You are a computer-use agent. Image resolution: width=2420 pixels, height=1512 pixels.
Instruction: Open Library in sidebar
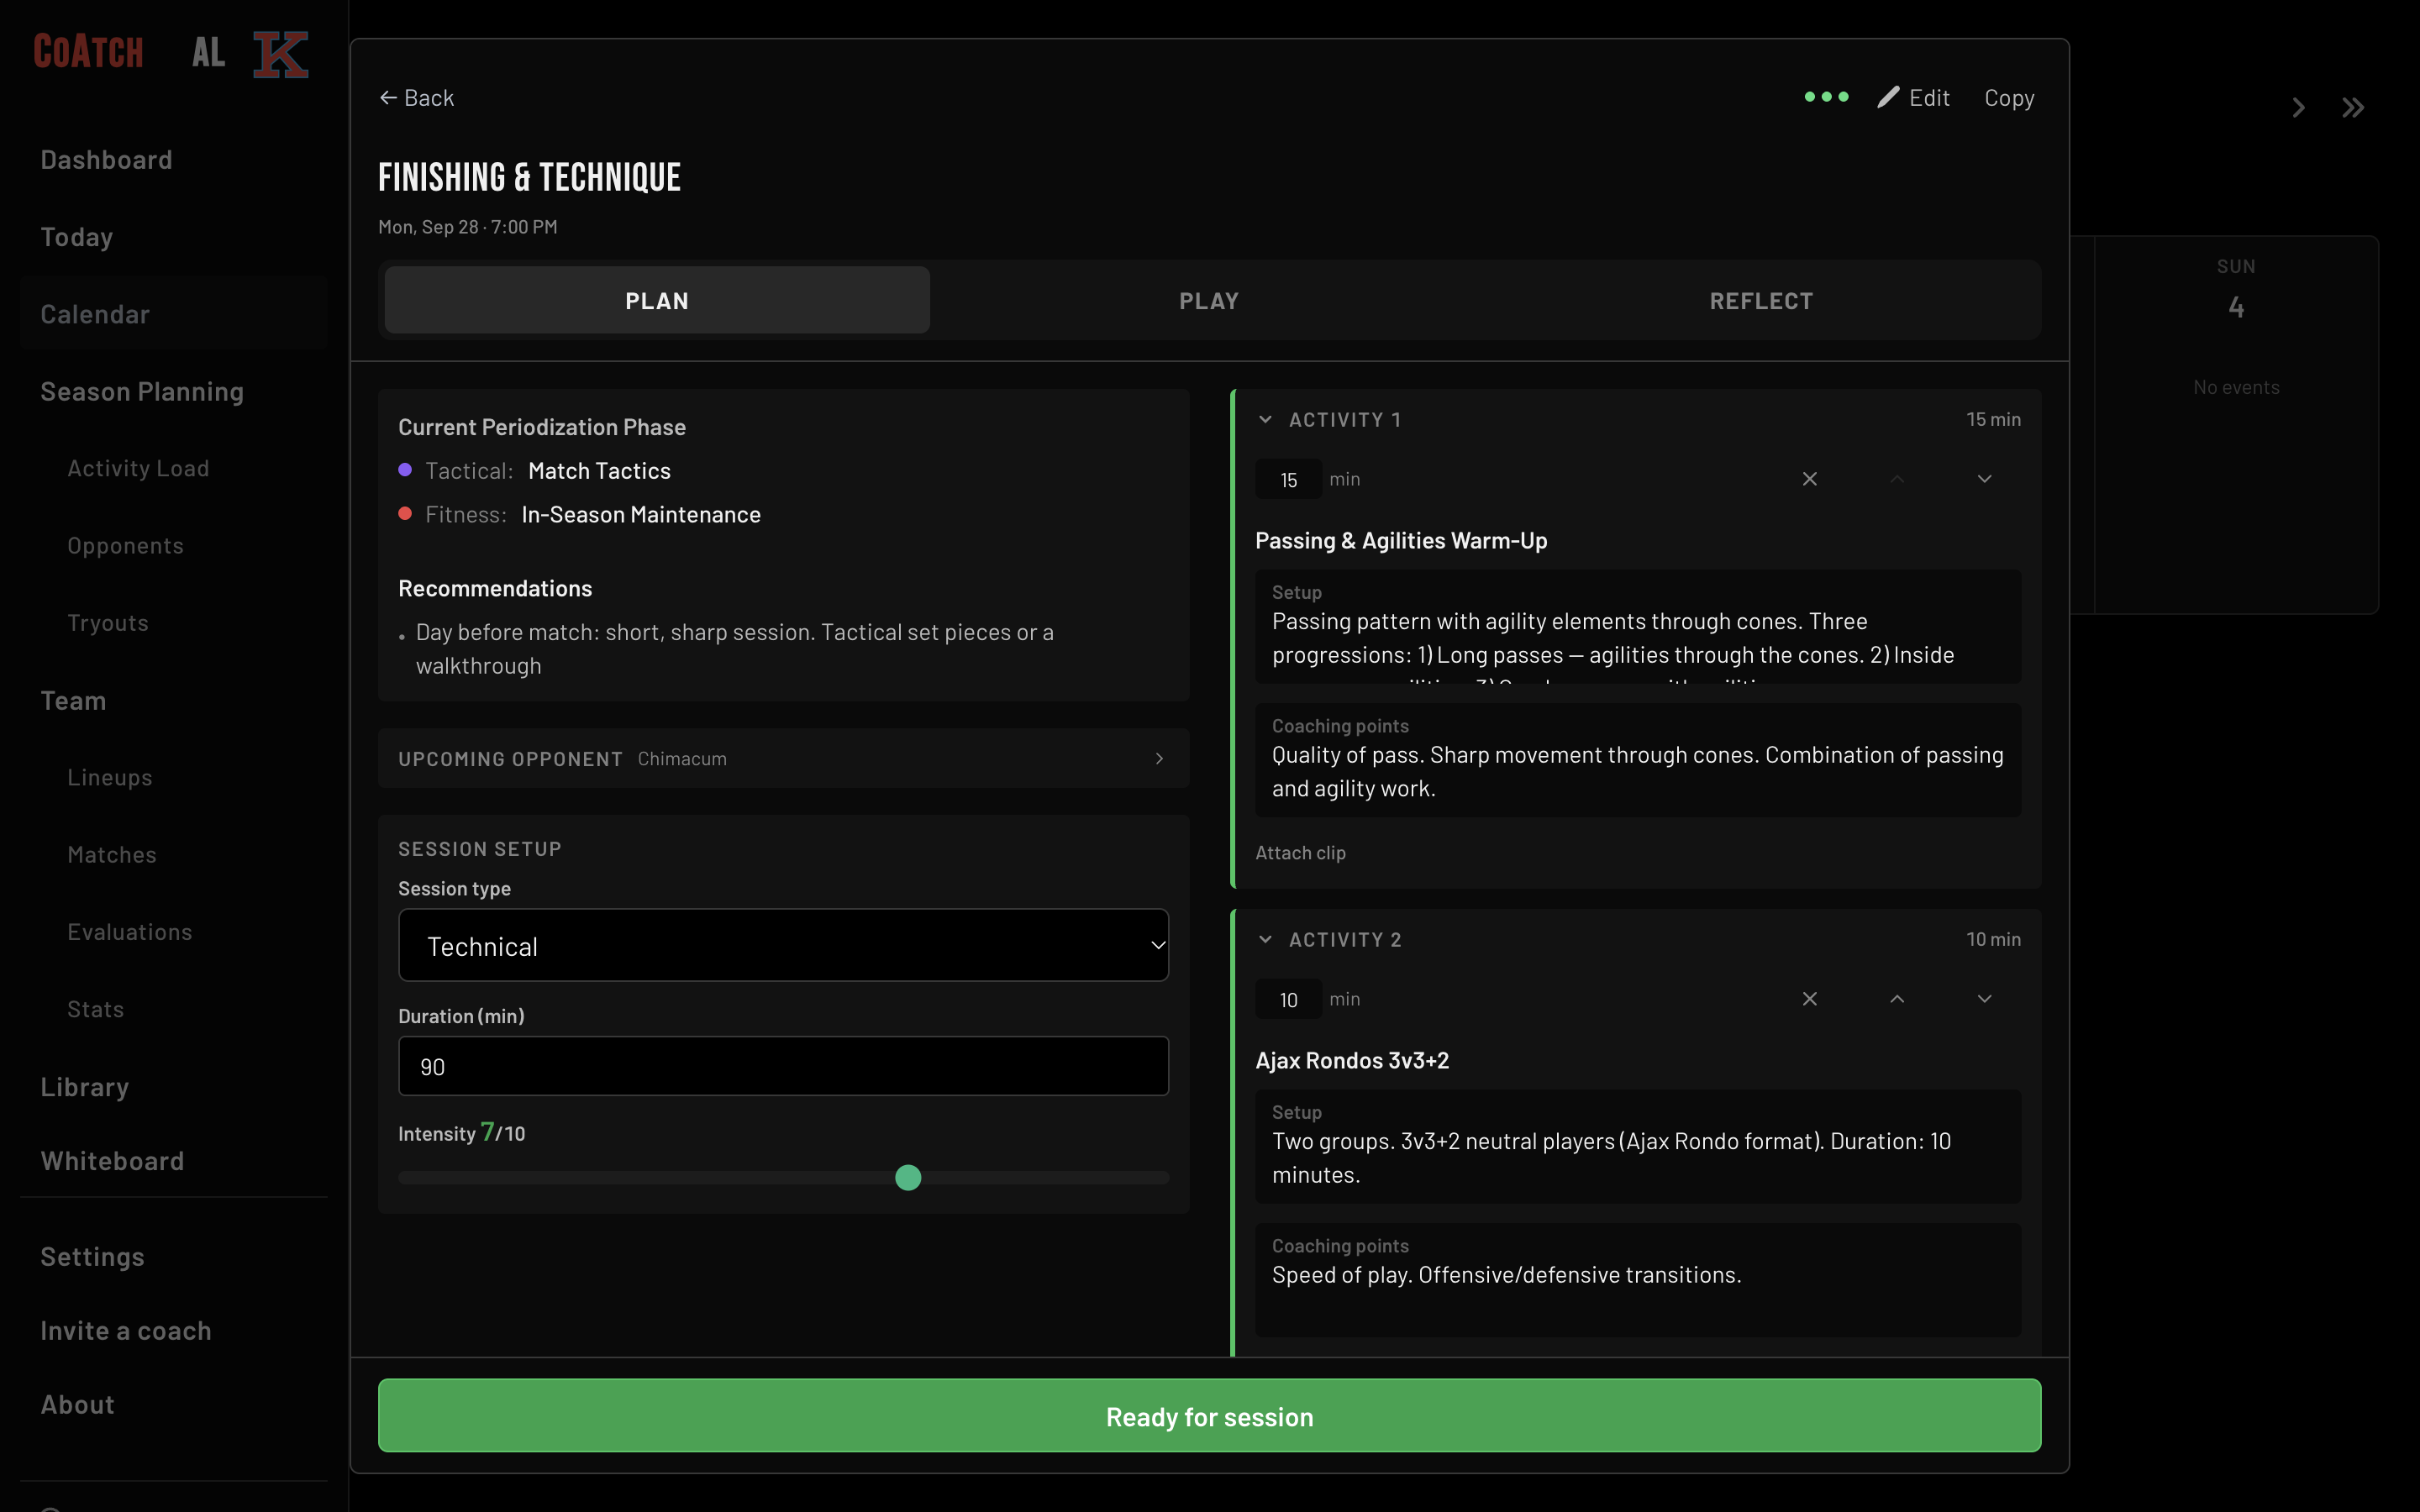click(x=85, y=1087)
